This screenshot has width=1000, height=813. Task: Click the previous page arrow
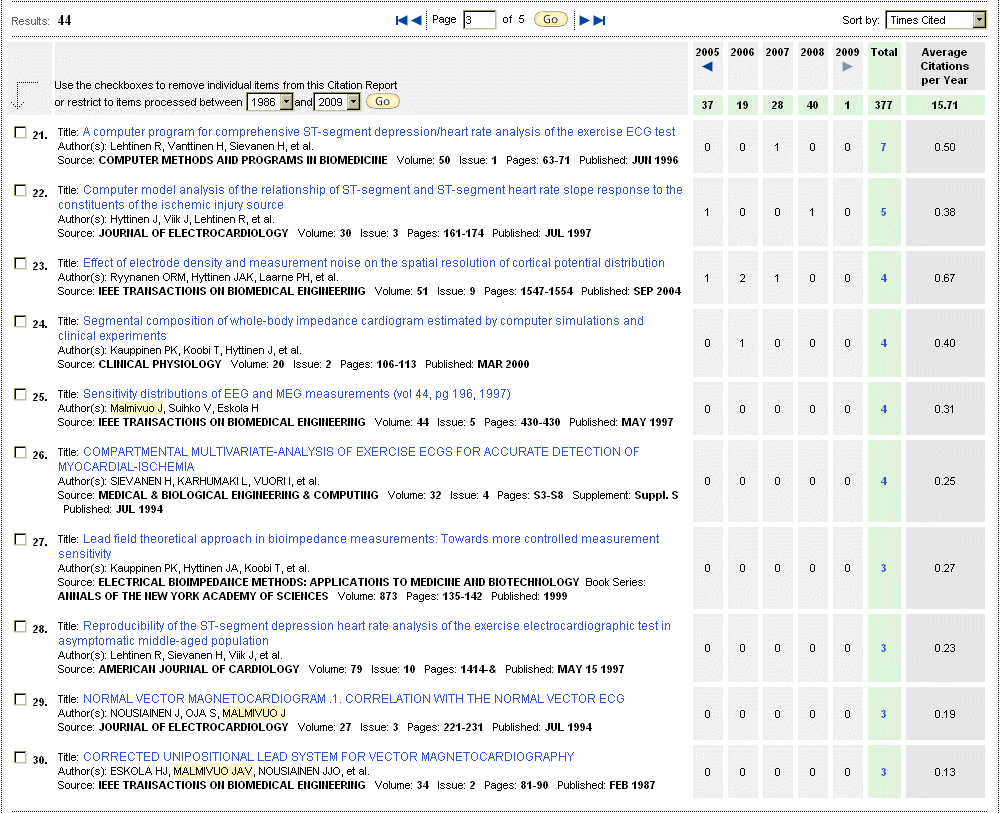coord(415,20)
